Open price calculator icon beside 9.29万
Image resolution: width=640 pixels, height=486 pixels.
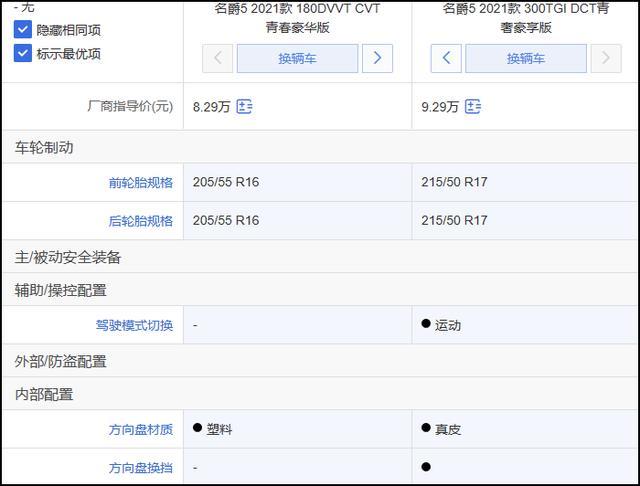click(x=473, y=107)
